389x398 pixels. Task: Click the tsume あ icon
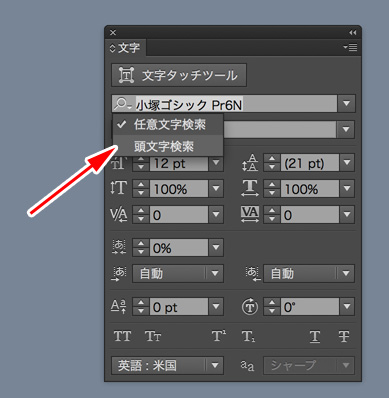(x=118, y=247)
